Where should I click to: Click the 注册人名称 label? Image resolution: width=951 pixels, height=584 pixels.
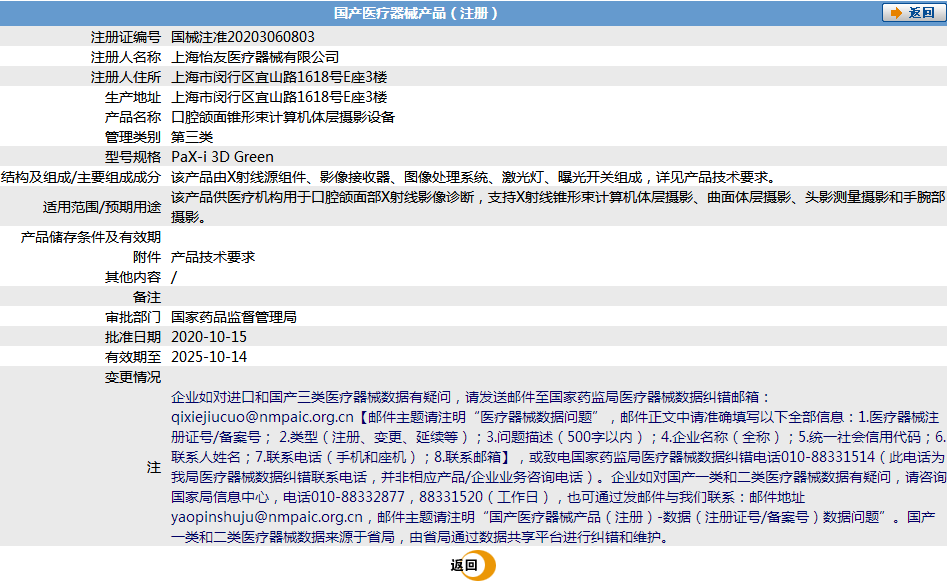tap(126, 57)
